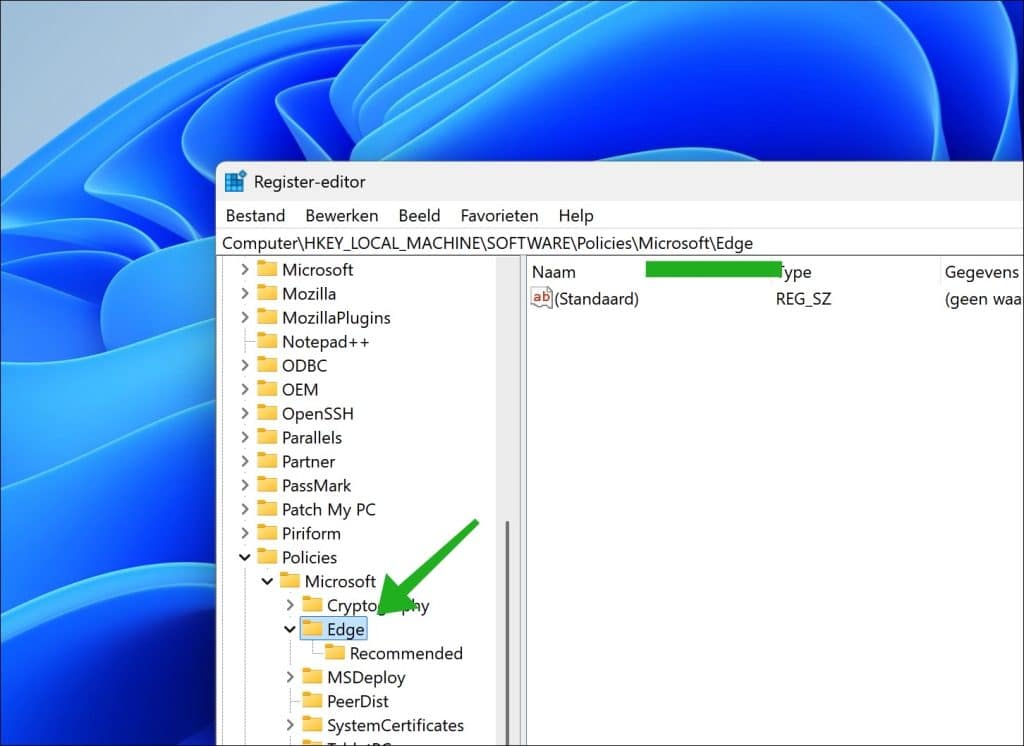Click the Edge folder icon

[312, 628]
